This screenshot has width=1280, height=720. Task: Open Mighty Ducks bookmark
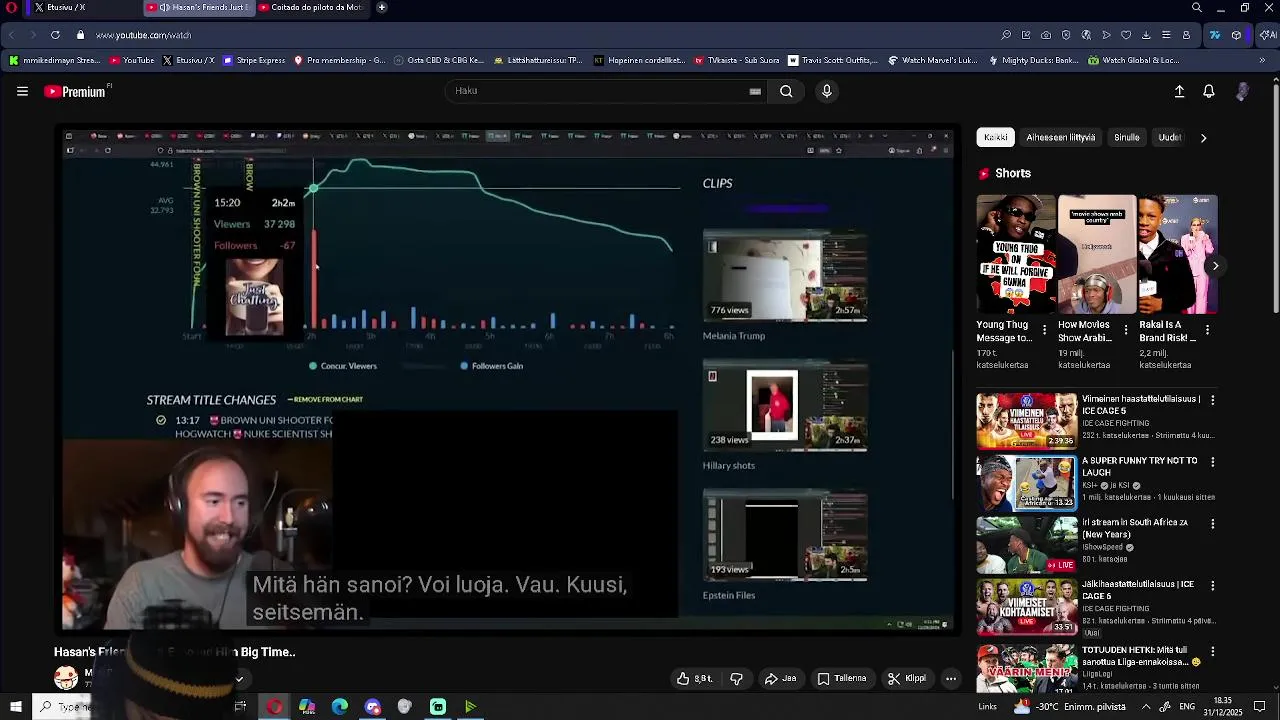pos(1034,60)
